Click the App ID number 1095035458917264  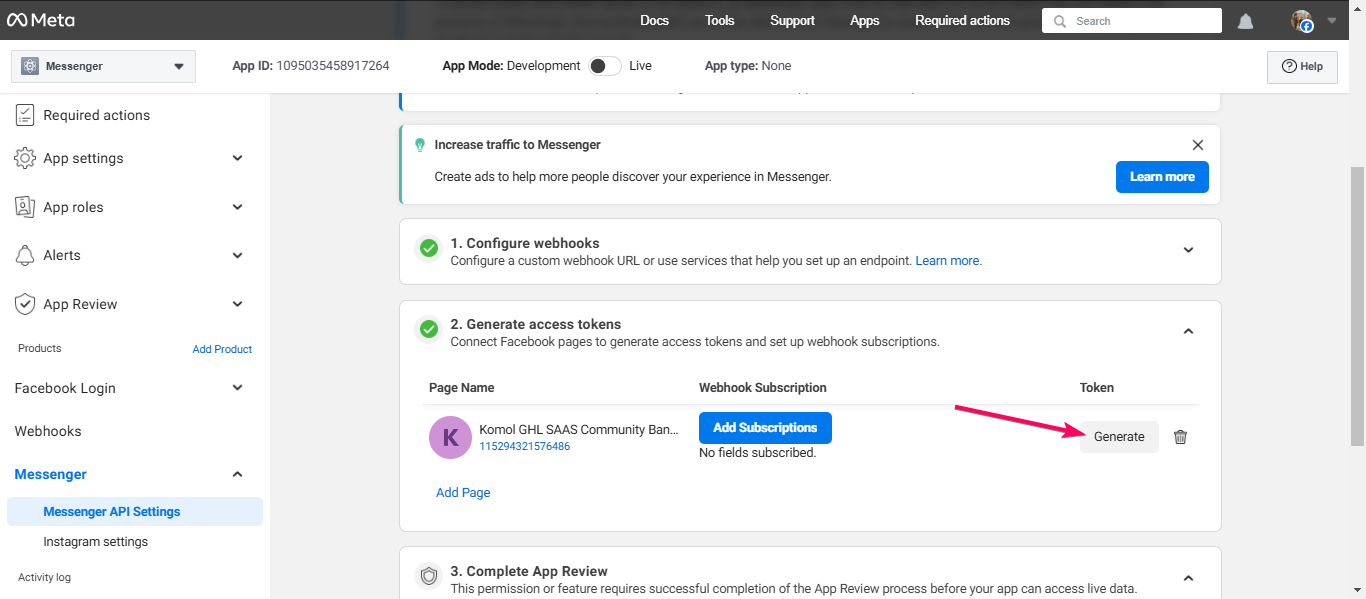coord(333,66)
